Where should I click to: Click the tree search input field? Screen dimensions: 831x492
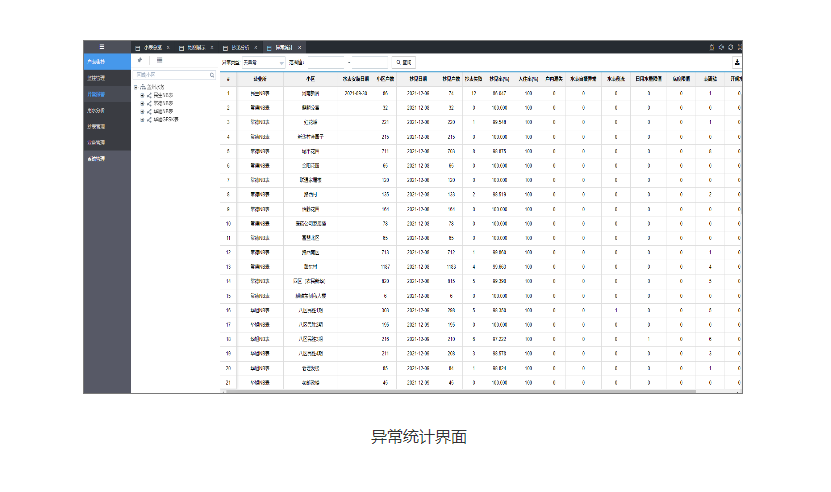click(174, 75)
